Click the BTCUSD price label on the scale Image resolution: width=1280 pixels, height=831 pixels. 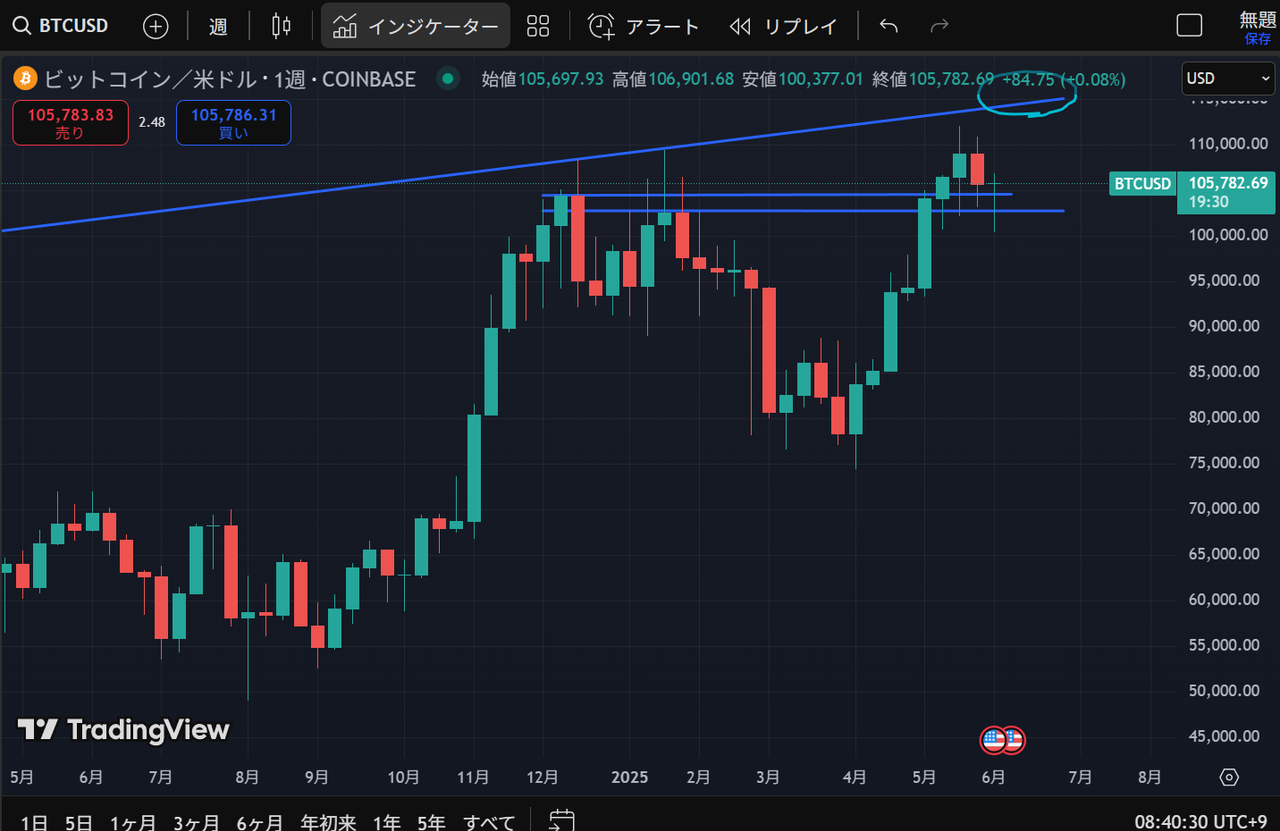1142,184
